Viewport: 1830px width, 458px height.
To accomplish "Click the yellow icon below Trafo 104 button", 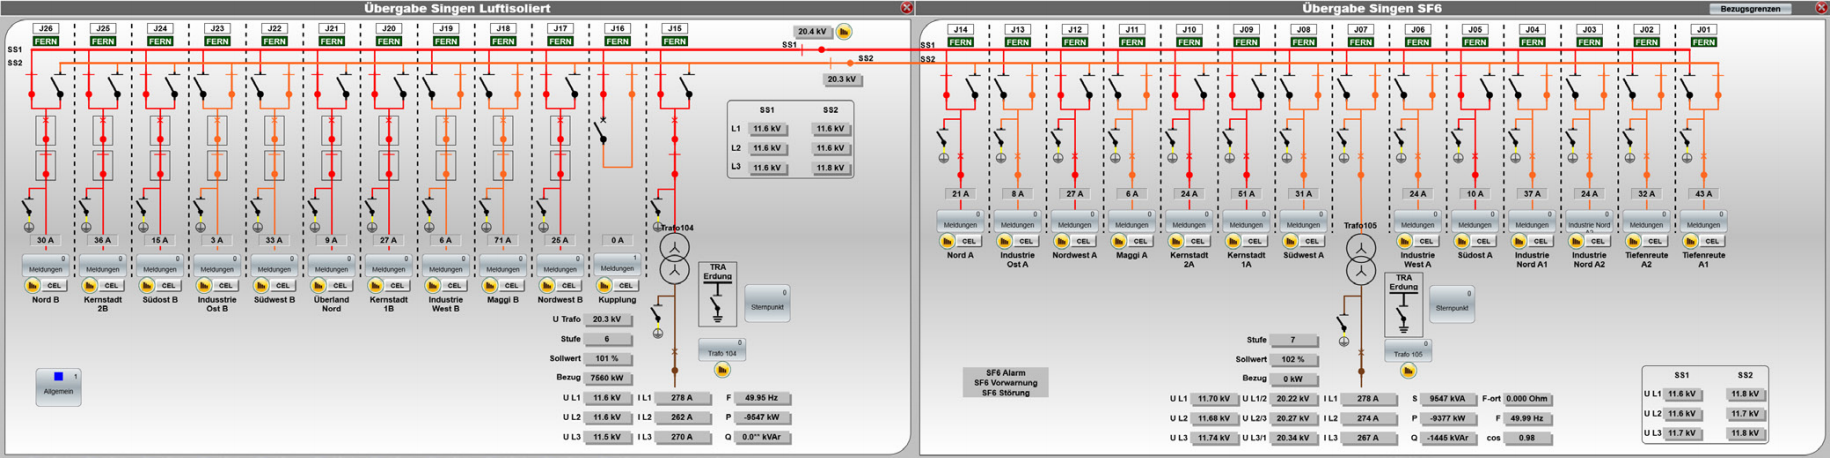I will pos(722,371).
